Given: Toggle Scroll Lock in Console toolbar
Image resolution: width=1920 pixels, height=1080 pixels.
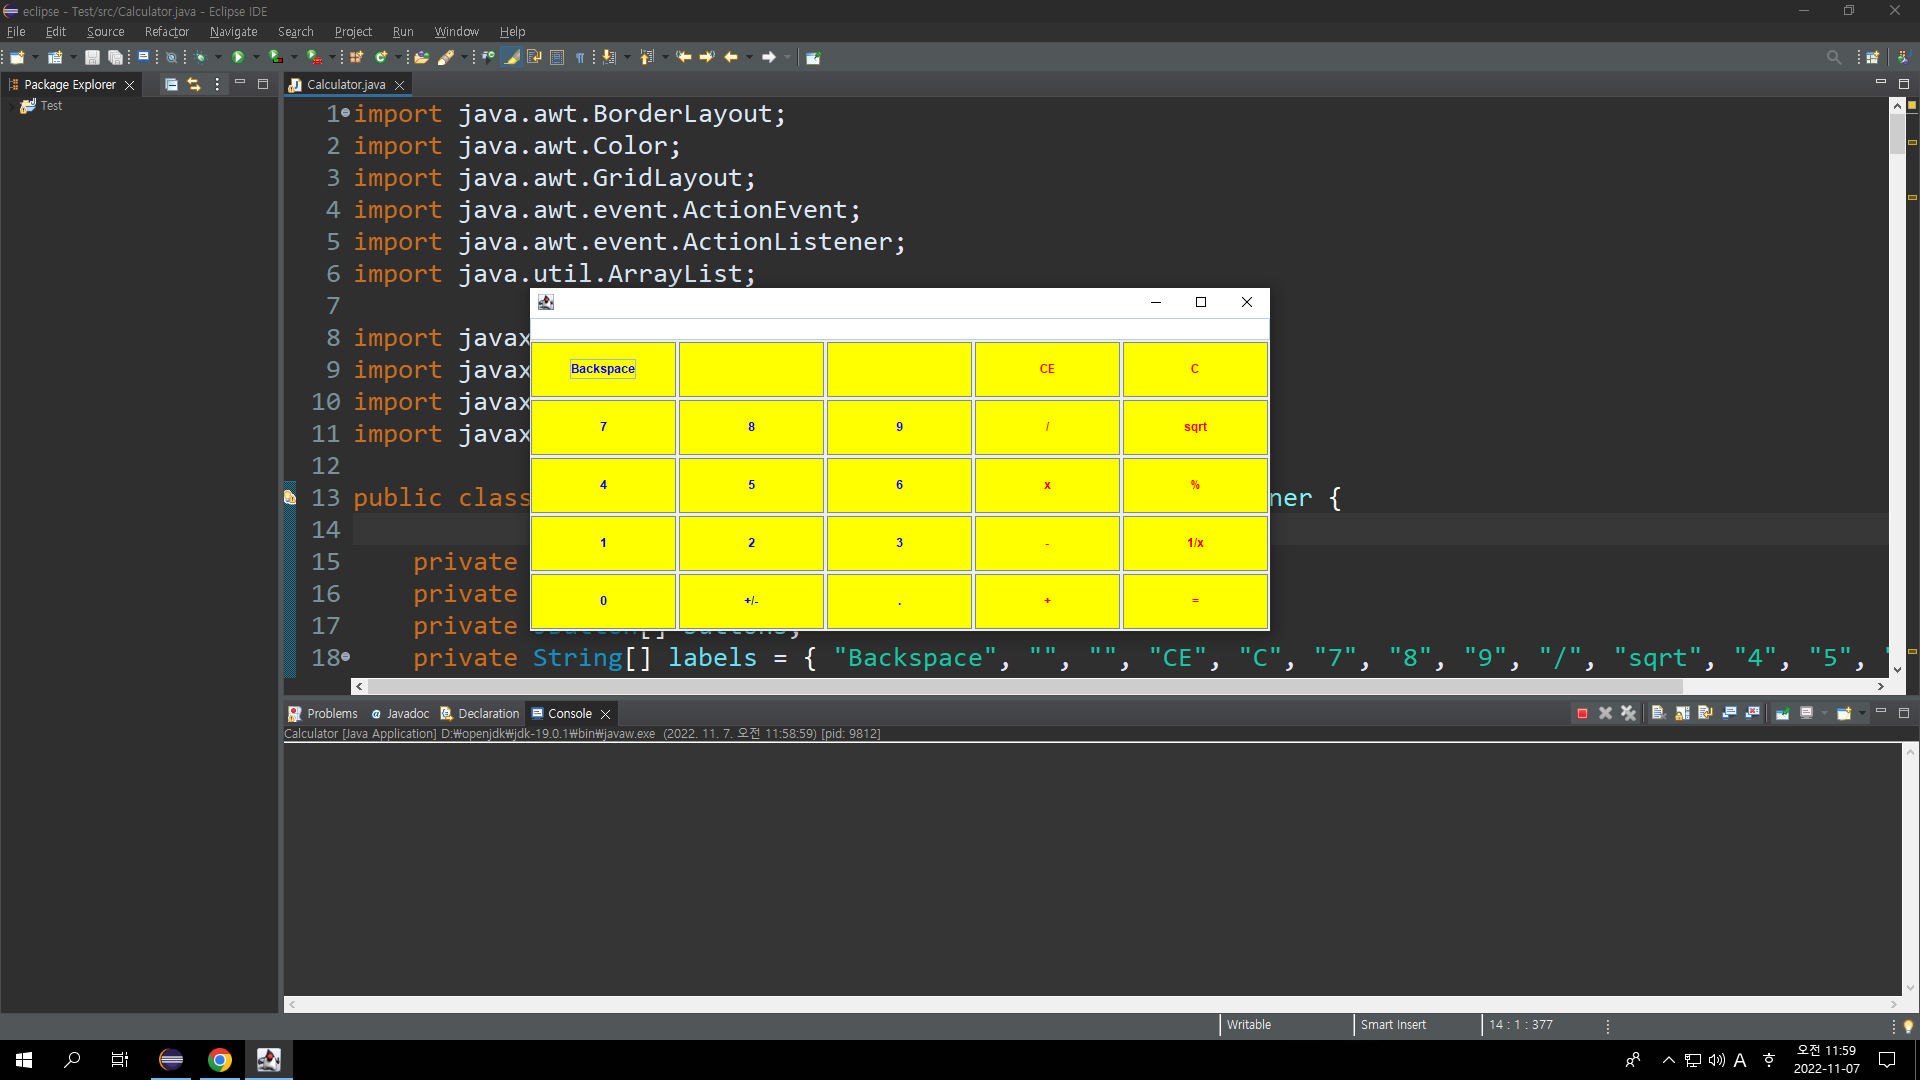Looking at the screenshot, I should point(1682,713).
